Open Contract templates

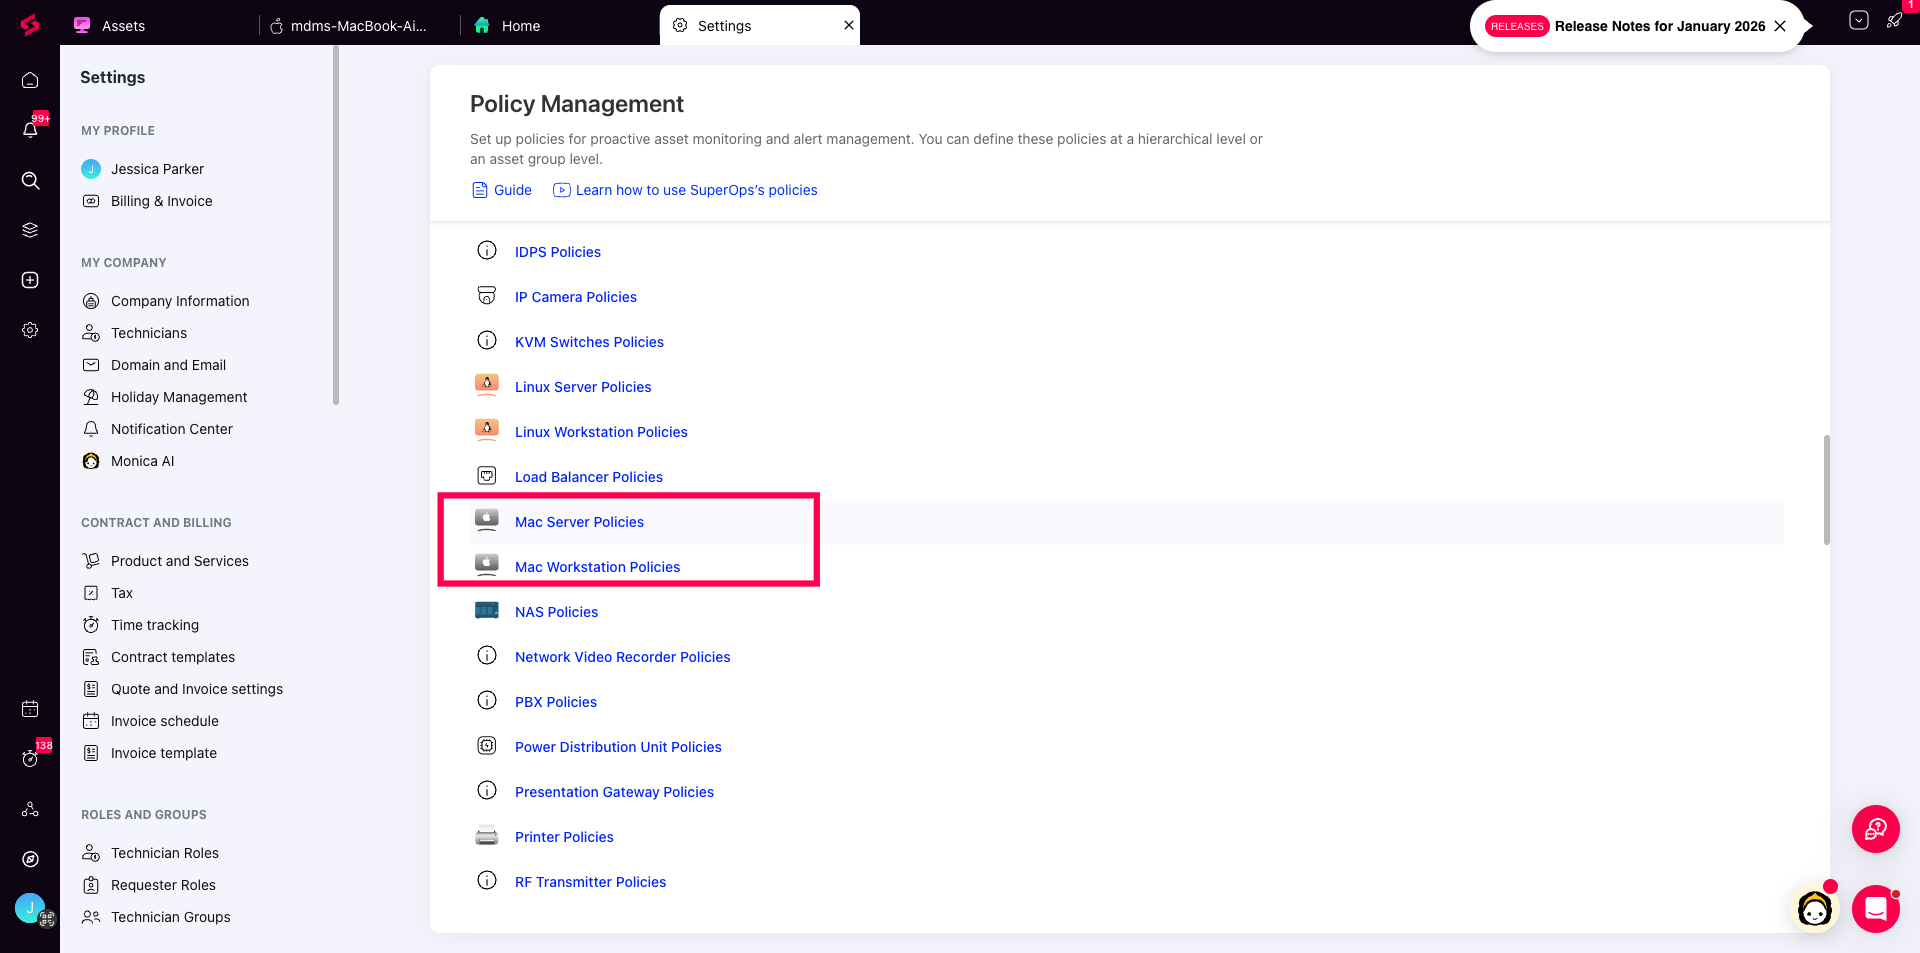pos(173,657)
